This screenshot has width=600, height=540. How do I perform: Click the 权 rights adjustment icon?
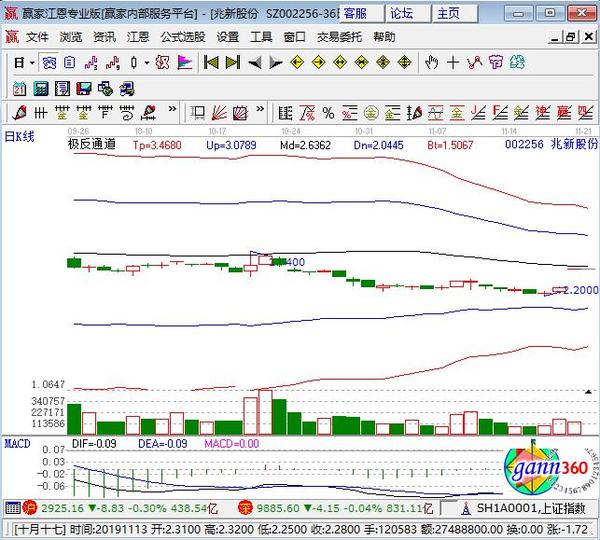tap(163, 63)
